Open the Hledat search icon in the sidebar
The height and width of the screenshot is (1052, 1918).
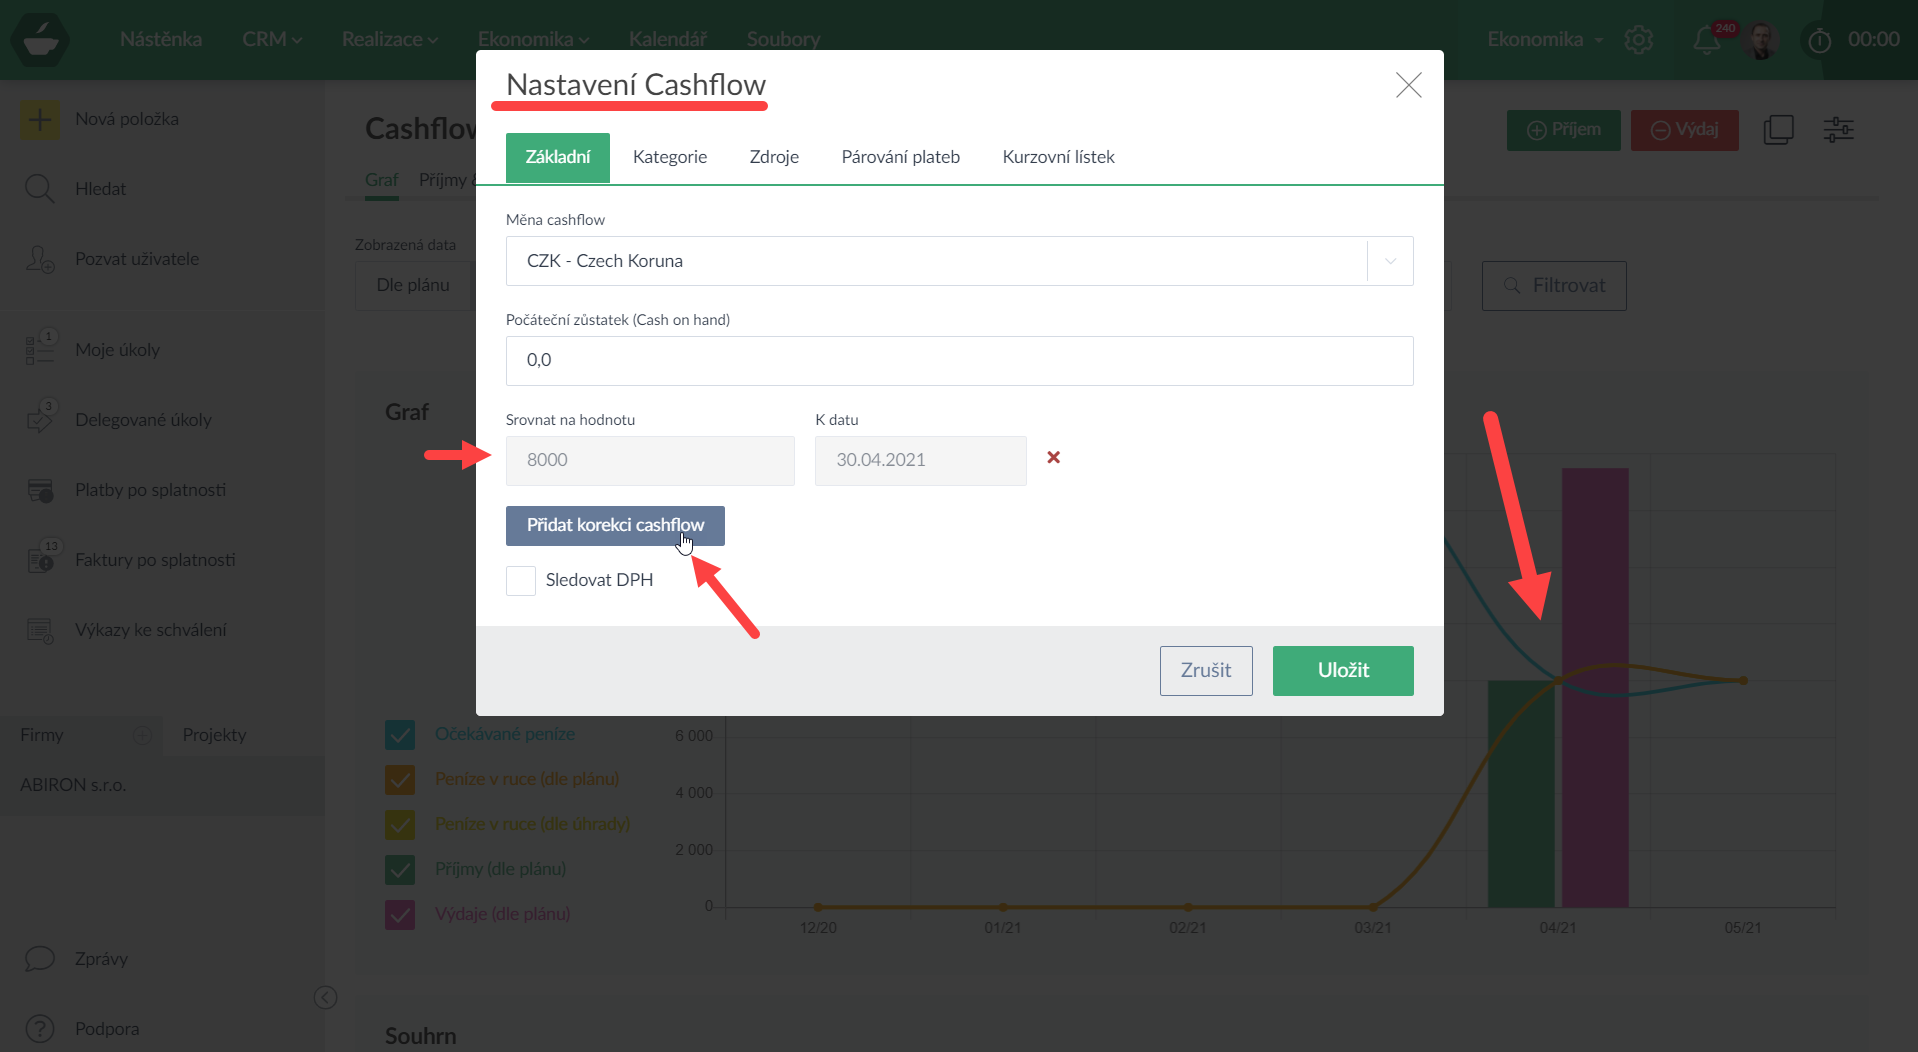coord(40,189)
